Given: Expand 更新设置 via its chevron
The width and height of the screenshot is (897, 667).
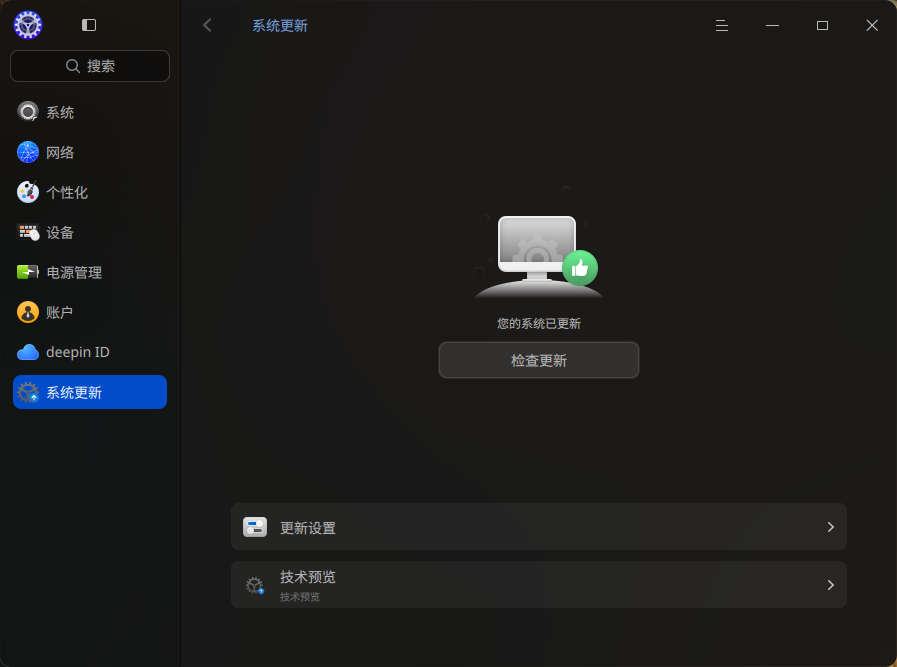Looking at the screenshot, I should point(831,527).
